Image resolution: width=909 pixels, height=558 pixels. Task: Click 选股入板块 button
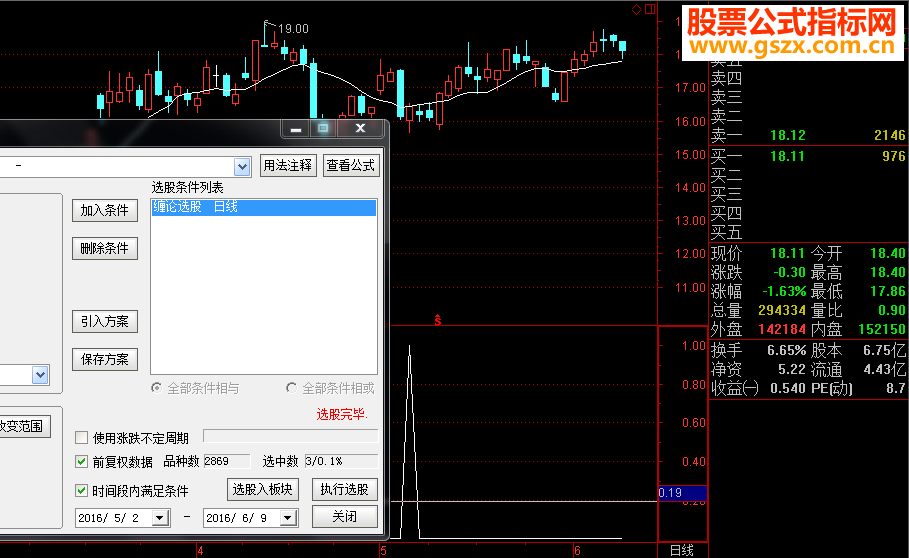click(263, 490)
